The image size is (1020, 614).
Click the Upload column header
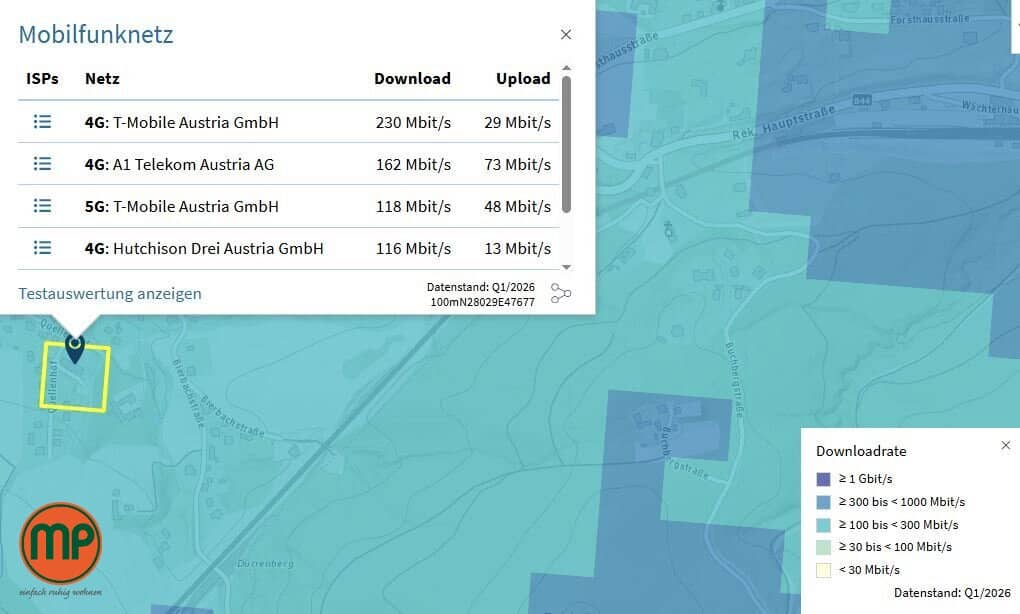(523, 79)
